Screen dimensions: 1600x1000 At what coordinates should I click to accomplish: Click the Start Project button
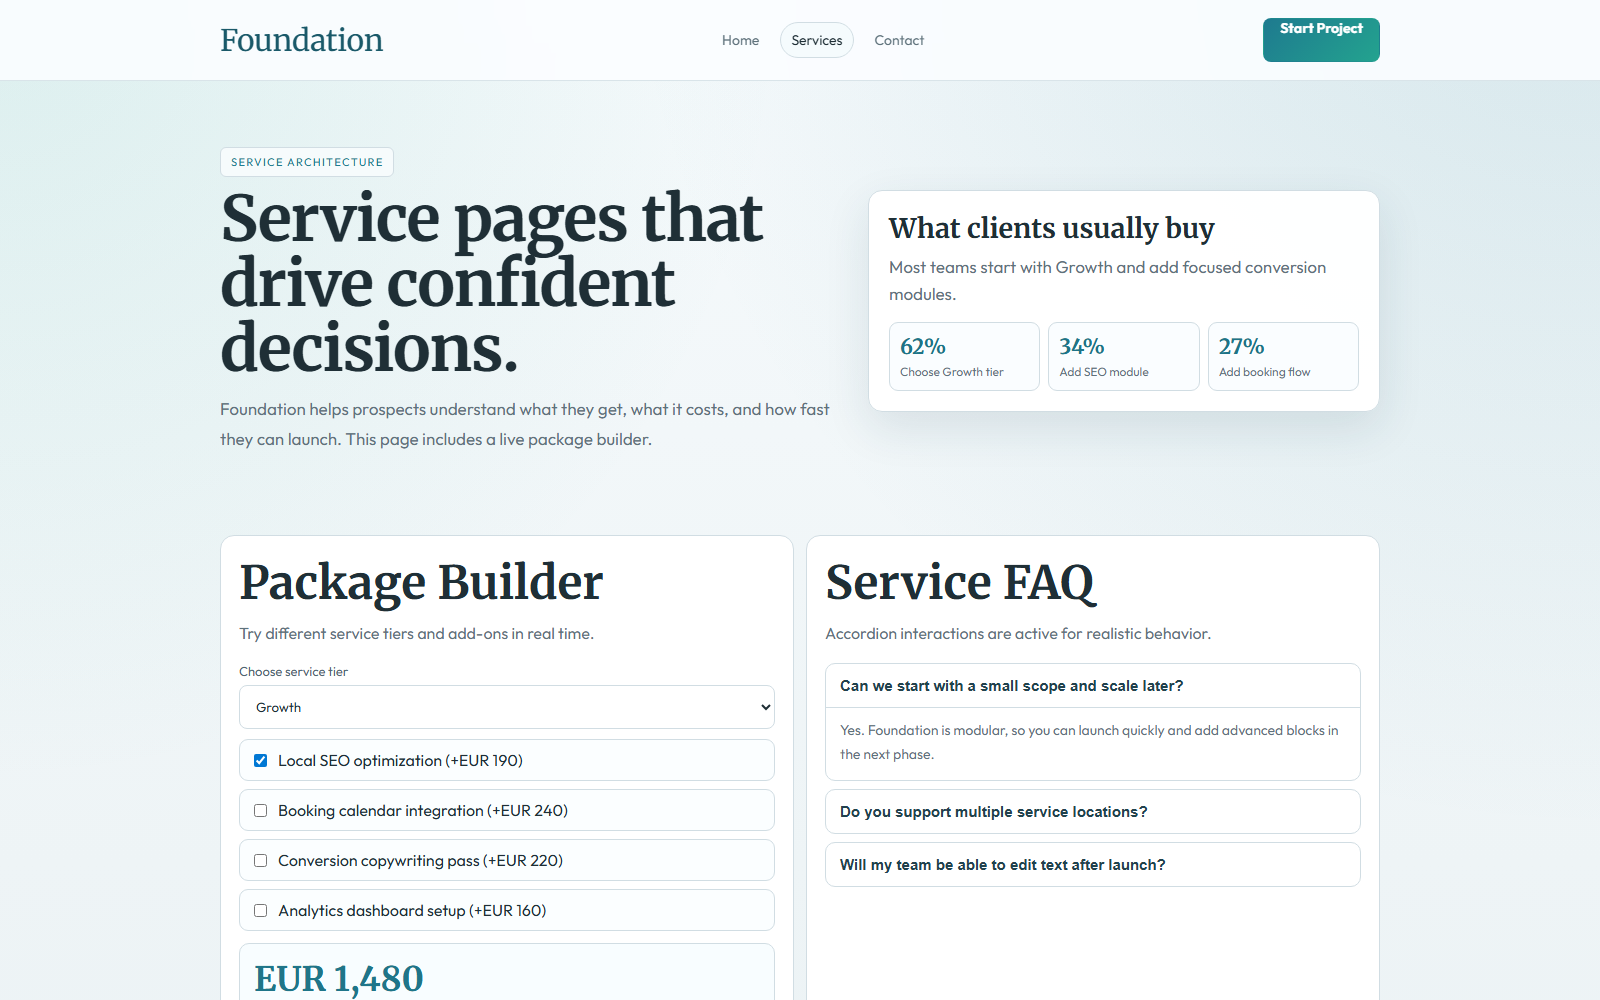pos(1321,39)
